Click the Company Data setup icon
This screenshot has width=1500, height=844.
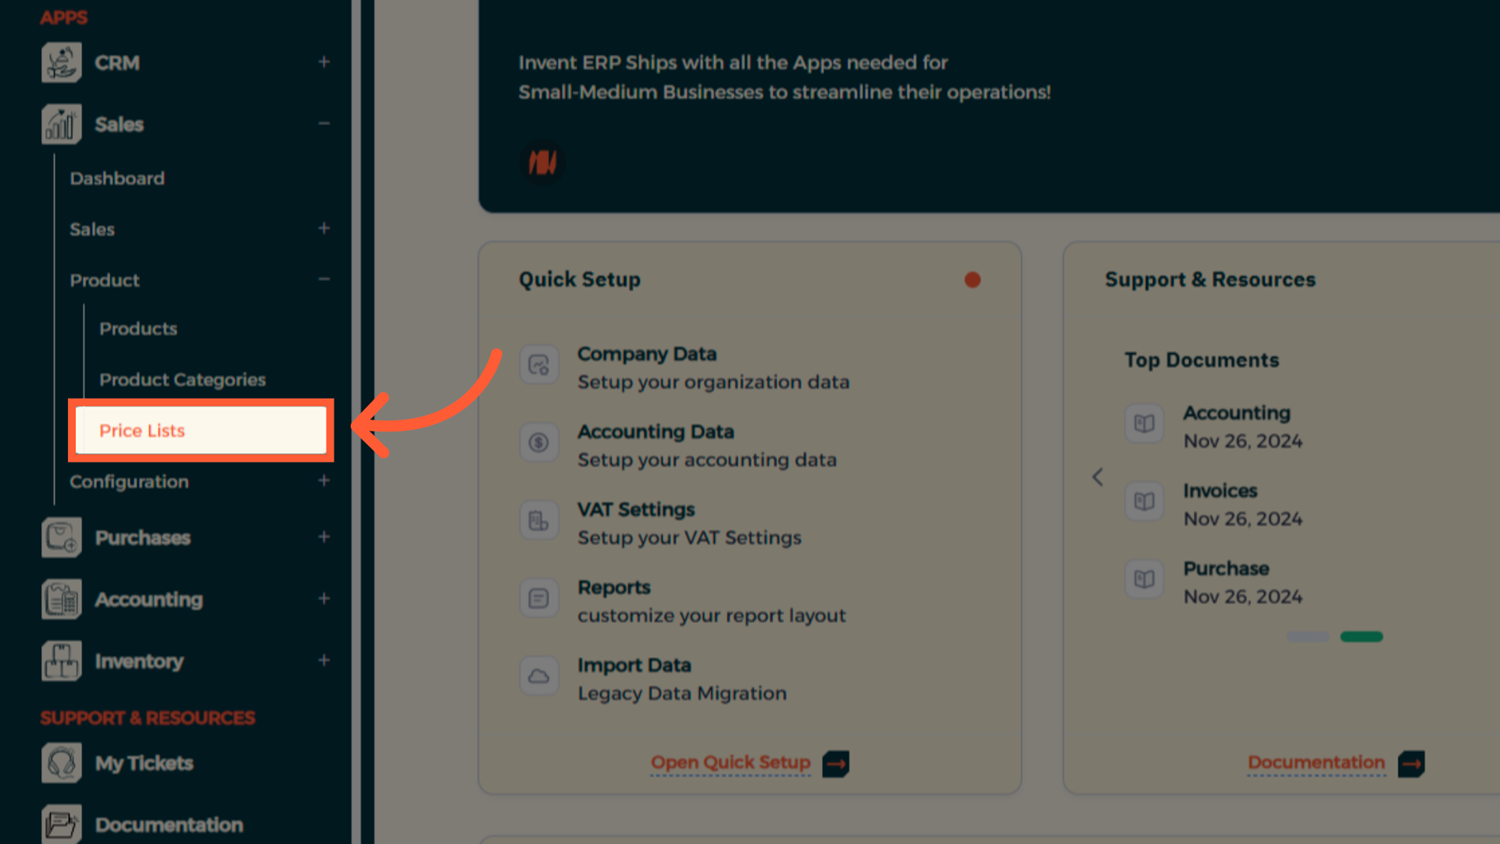538,365
